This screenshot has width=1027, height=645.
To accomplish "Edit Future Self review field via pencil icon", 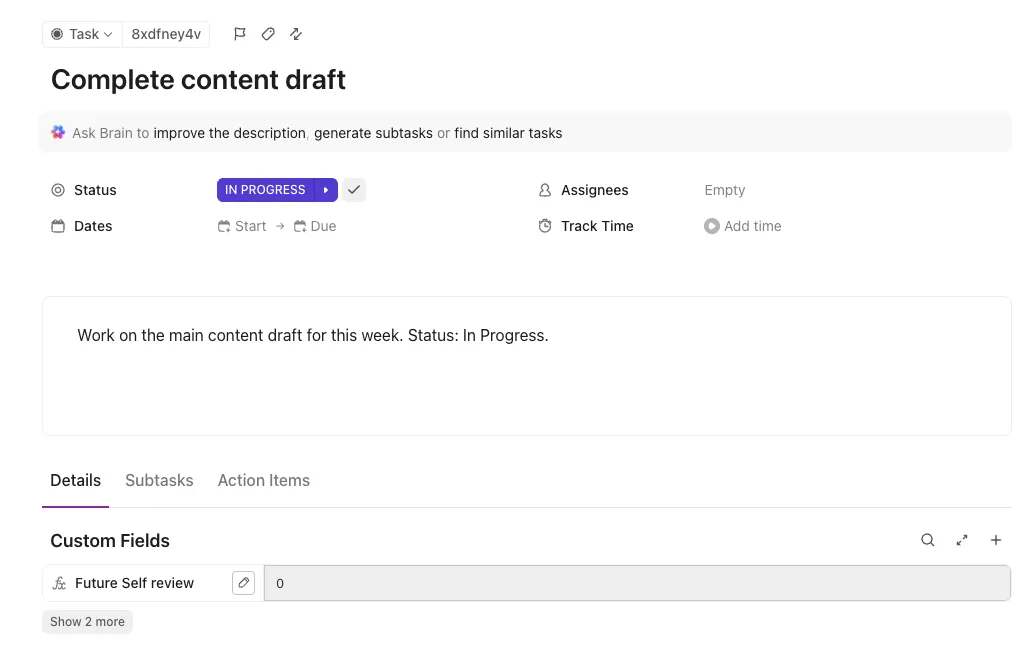I will point(244,583).
